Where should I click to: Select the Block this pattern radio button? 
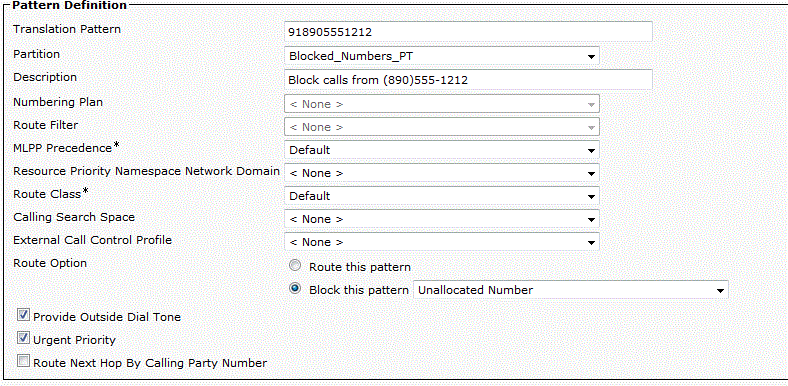[296, 288]
